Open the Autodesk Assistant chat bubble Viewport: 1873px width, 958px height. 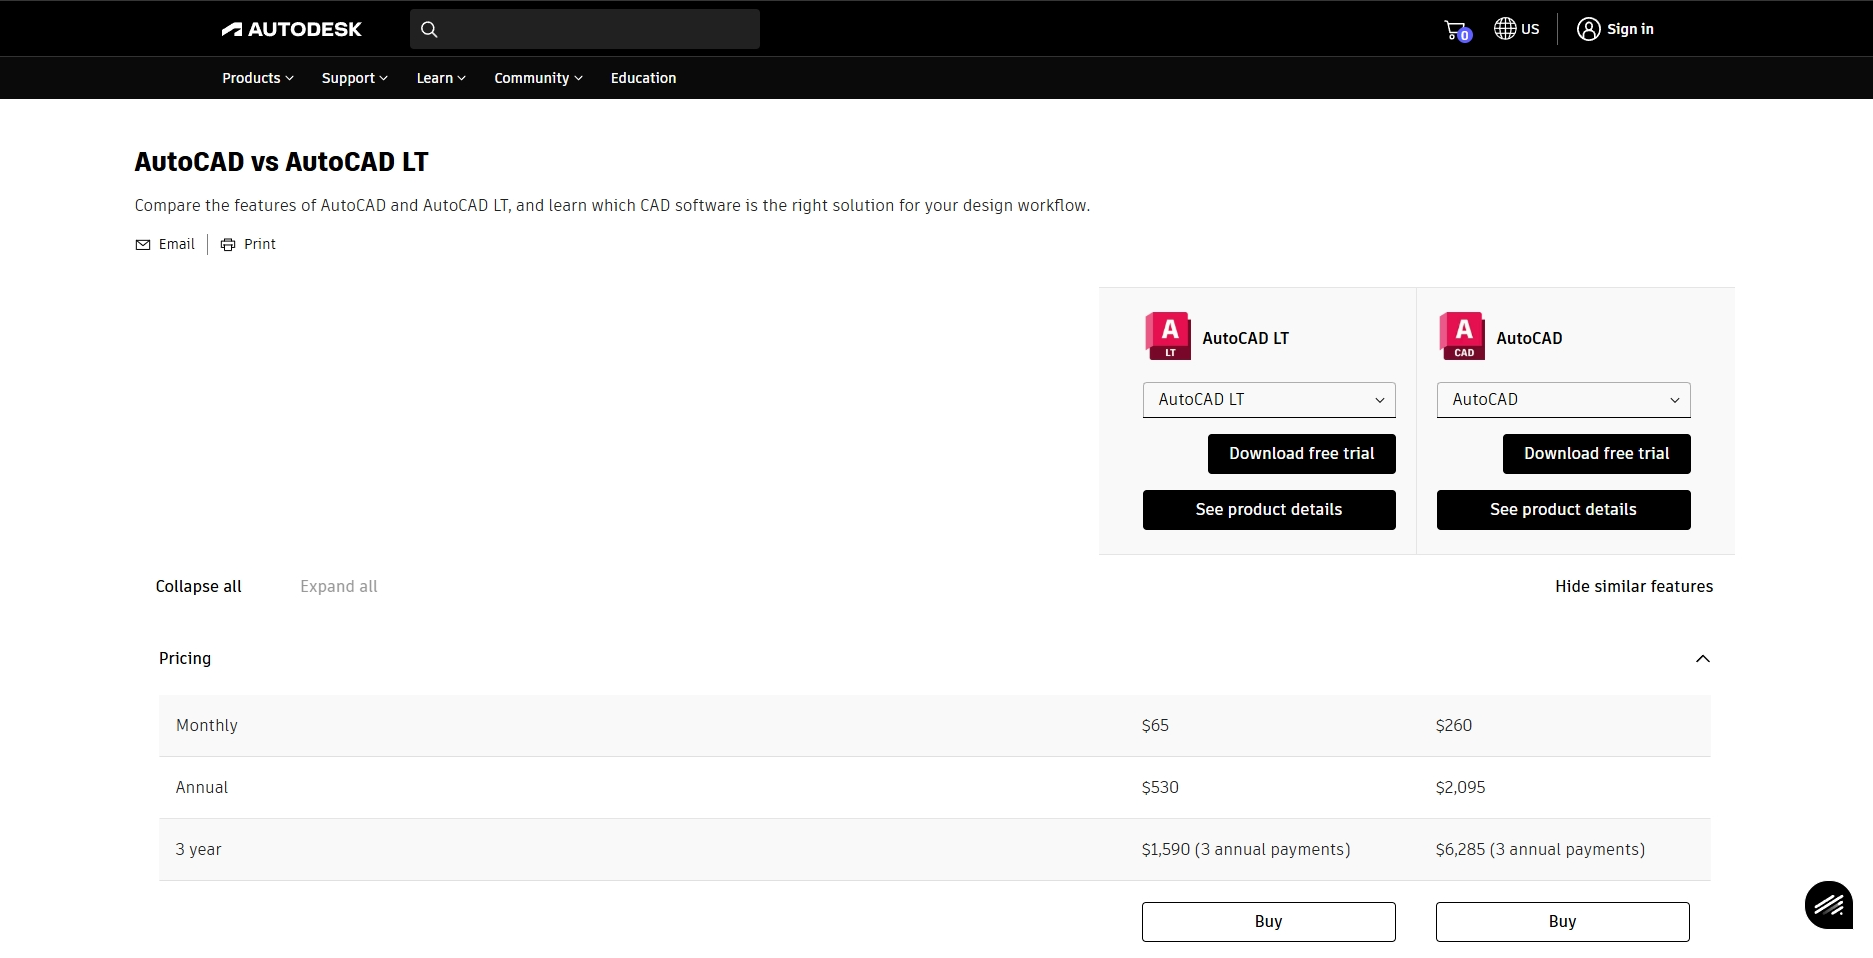coord(1829,905)
